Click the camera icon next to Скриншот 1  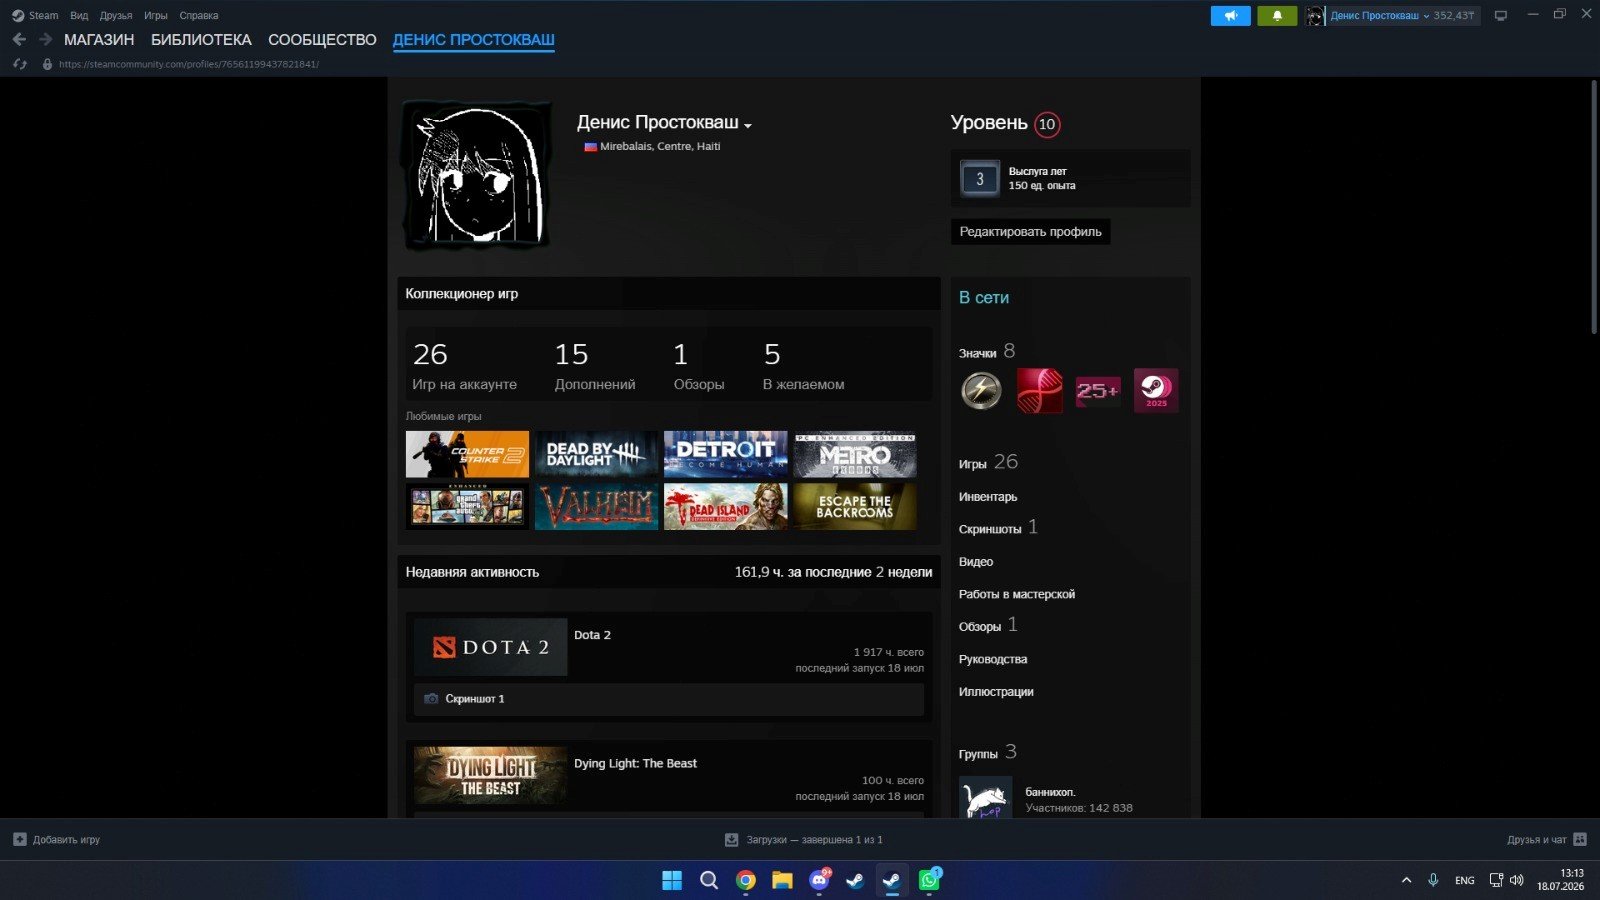[x=431, y=699]
